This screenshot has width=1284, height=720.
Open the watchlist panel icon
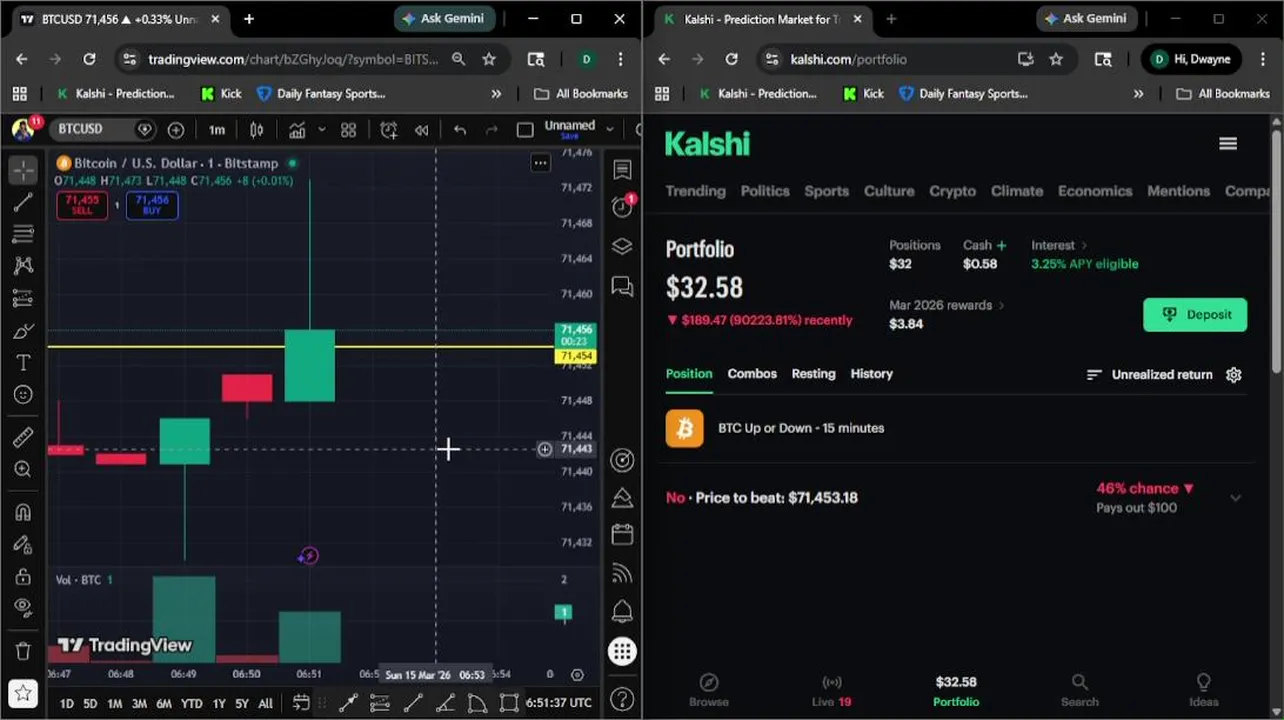tap(622, 170)
